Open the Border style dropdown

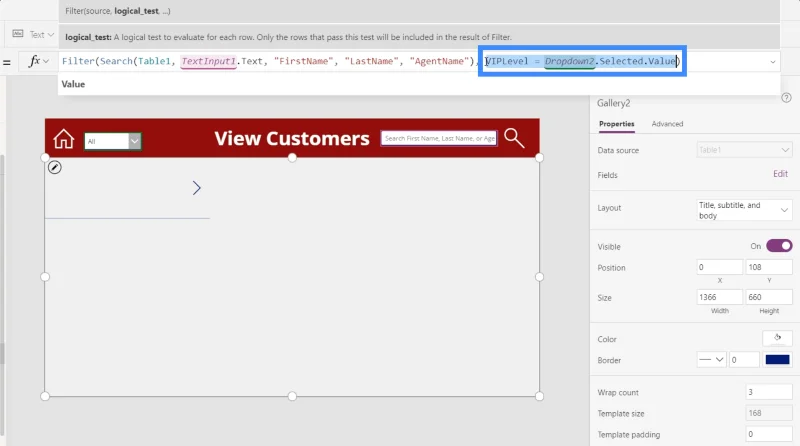711,360
